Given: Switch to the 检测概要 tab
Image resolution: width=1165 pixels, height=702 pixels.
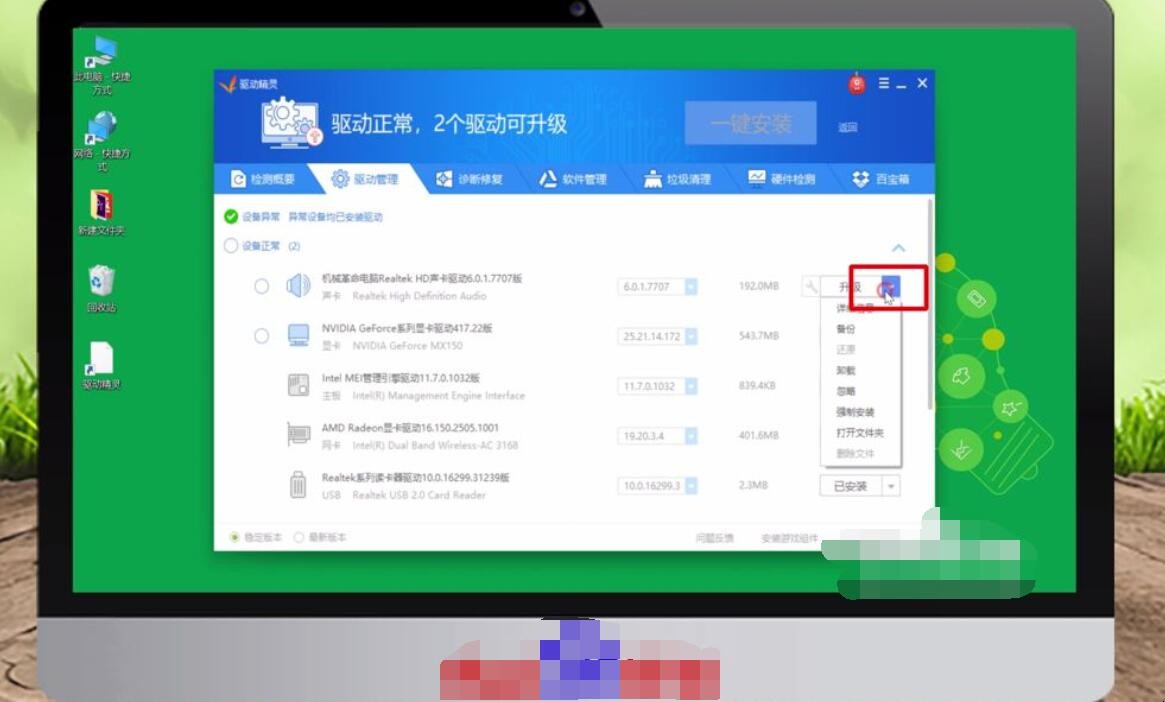Looking at the screenshot, I should coord(263,179).
